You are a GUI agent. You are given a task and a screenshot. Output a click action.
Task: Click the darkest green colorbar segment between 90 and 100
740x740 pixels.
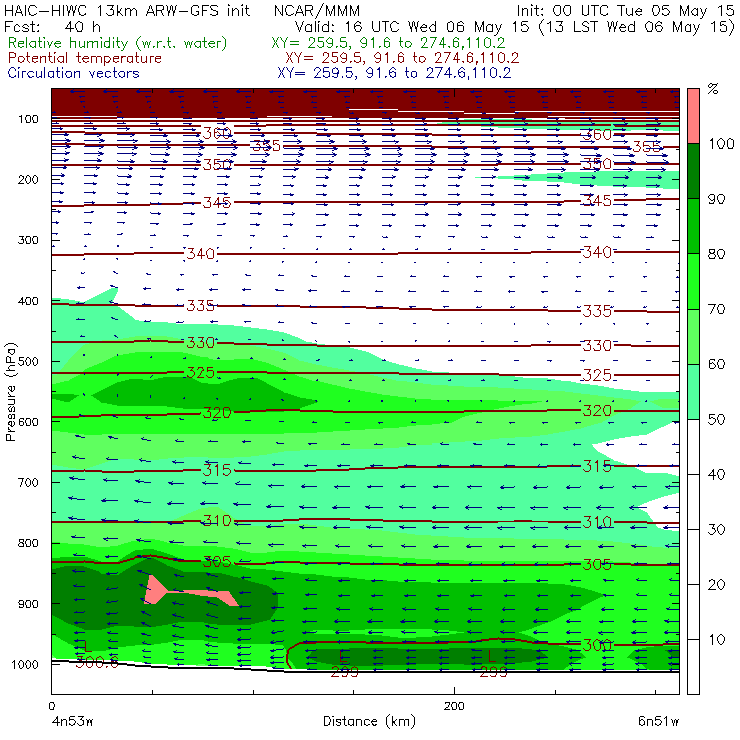click(x=693, y=171)
